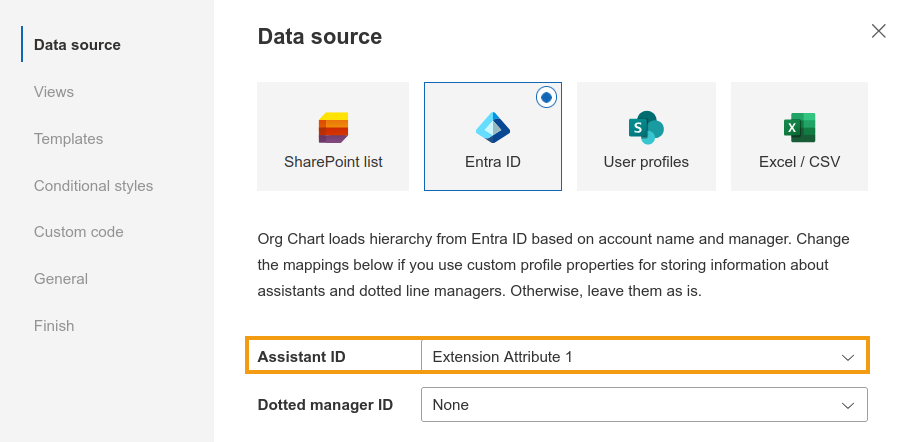Switch to the Custom code step
Image resolution: width=906 pixels, height=442 pixels.
pyautogui.click(x=79, y=232)
